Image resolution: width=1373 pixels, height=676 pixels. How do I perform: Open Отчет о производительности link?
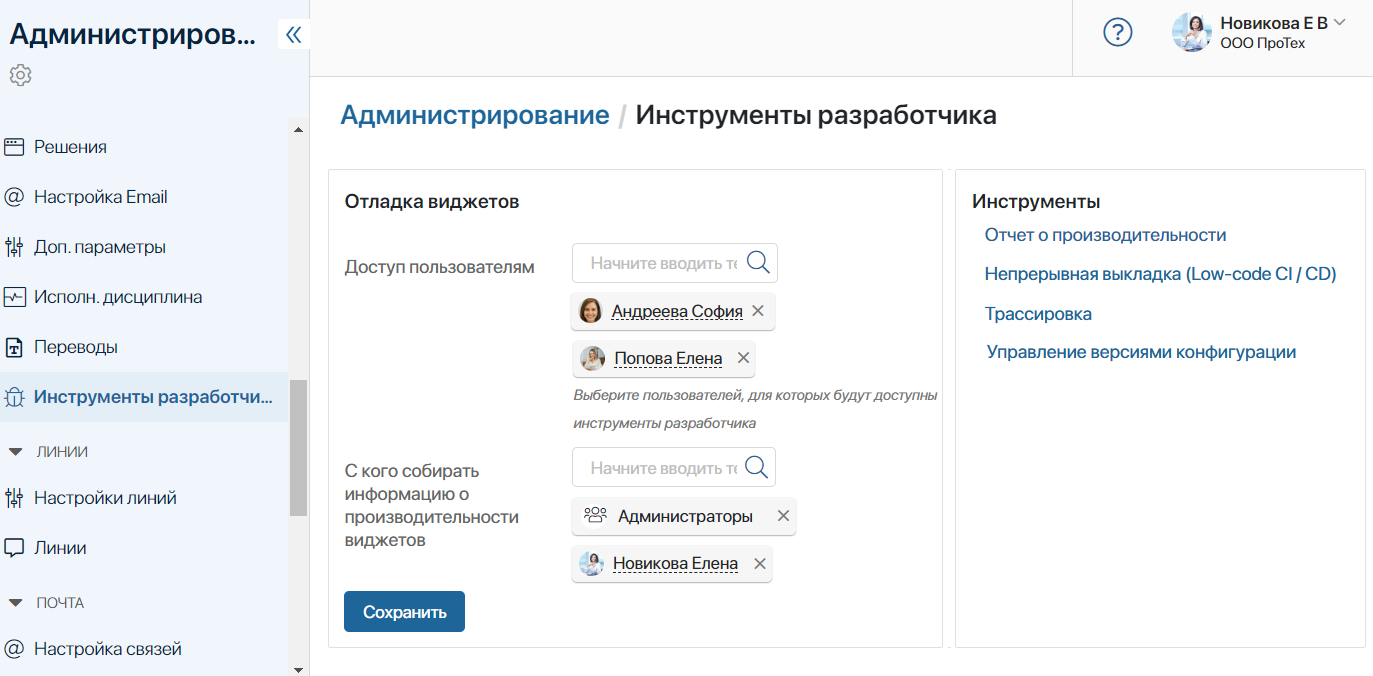tap(1105, 235)
